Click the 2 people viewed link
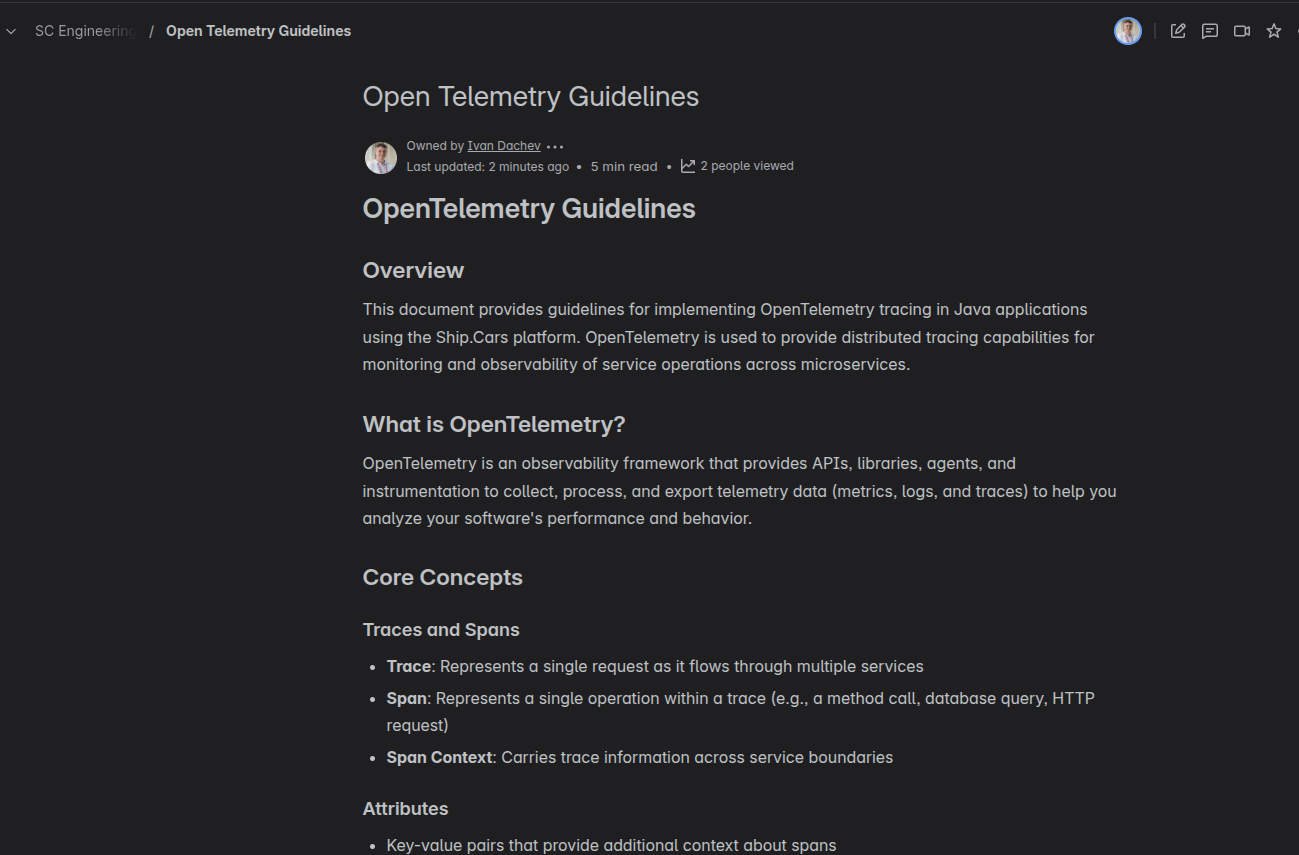This screenshot has width=1299, height=855. point(747,165)
